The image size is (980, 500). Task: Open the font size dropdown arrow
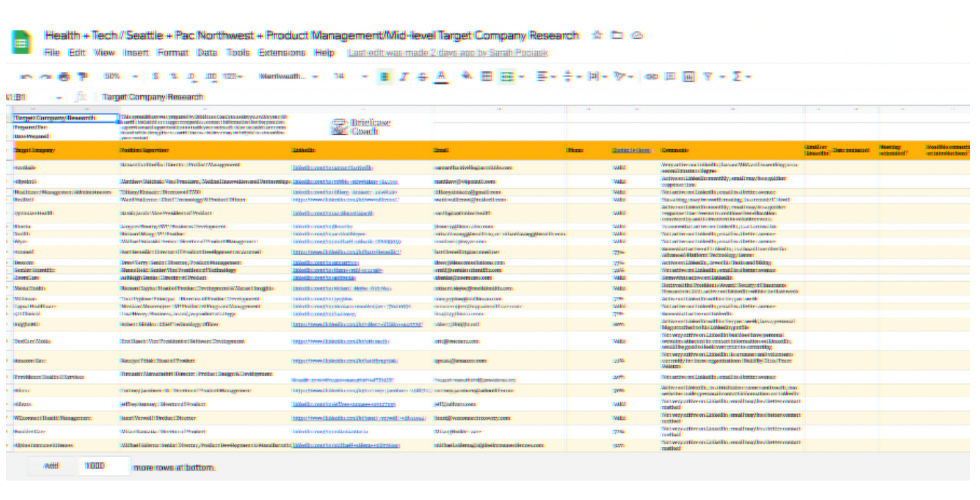pyautogui.click(x=365, y=76)
